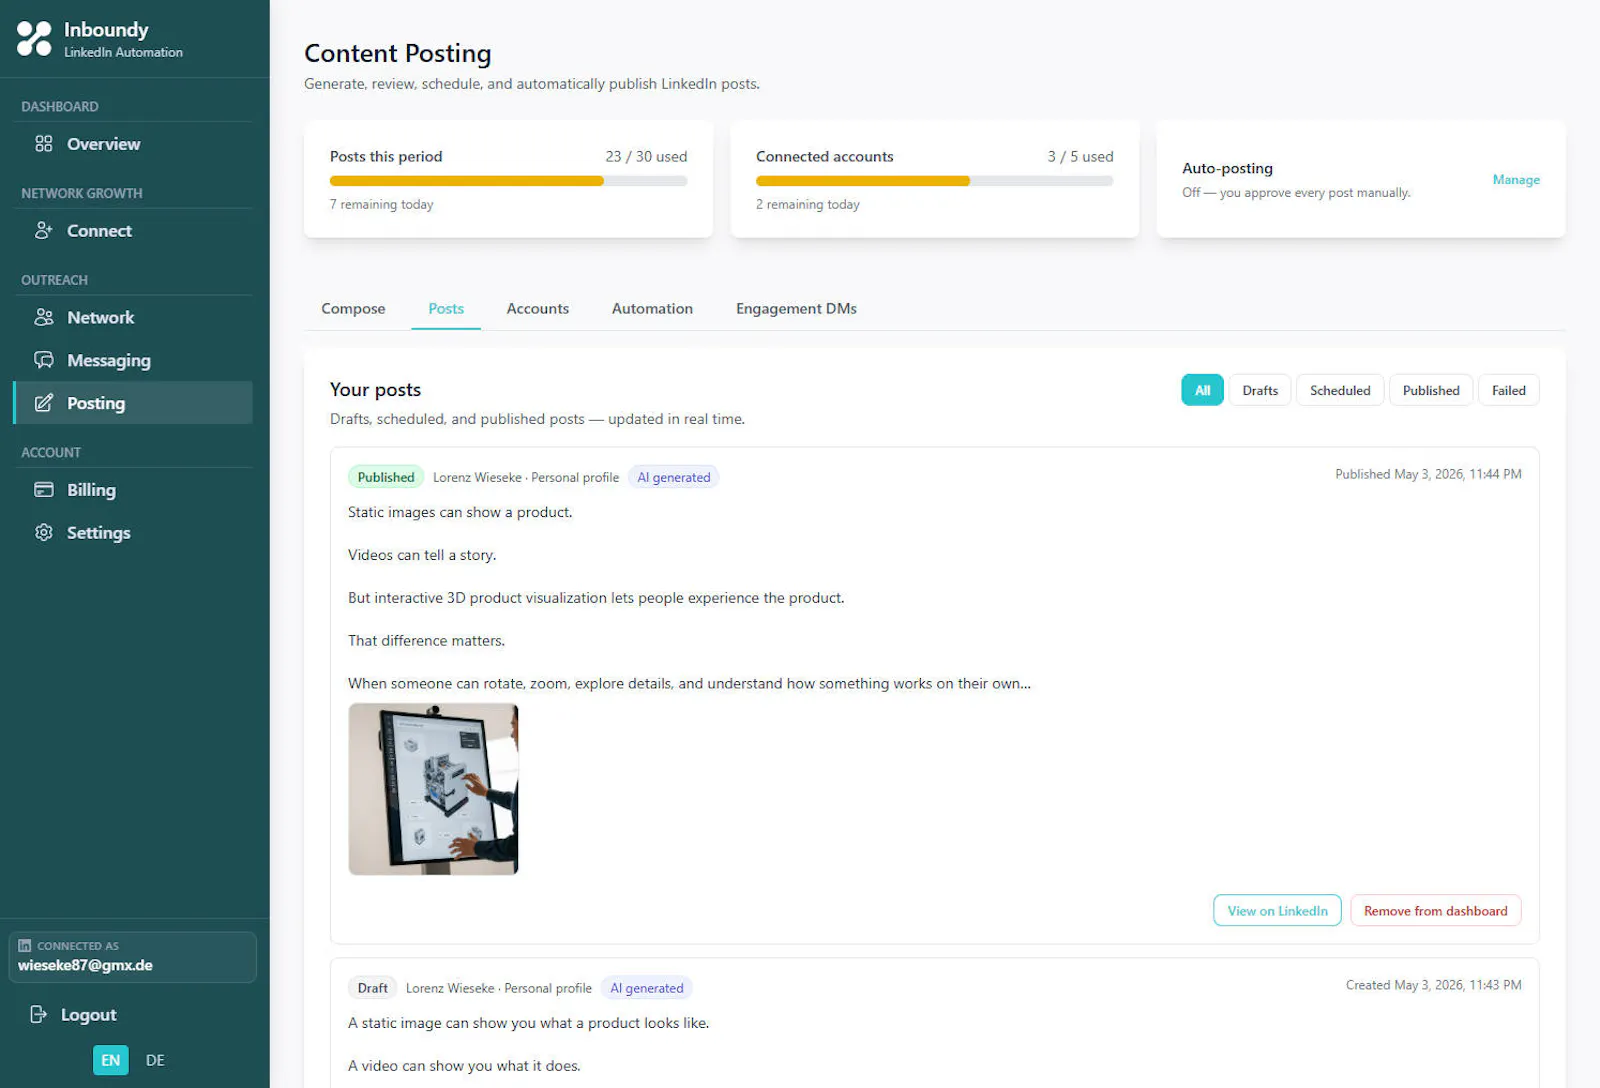Click the Overview grid icon

click(x=44, y=144)
